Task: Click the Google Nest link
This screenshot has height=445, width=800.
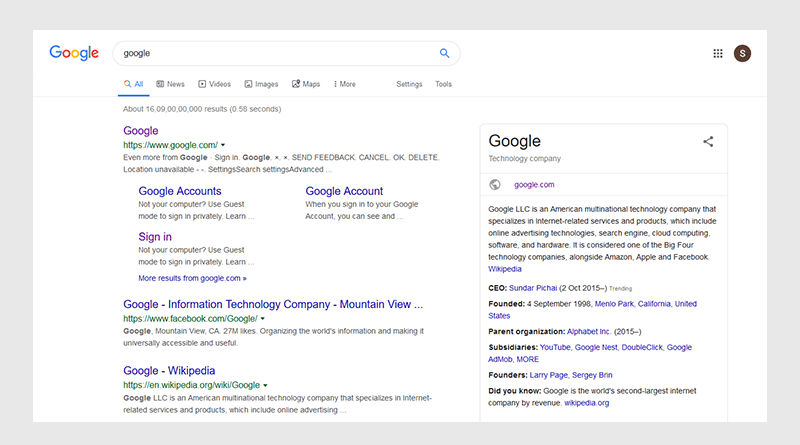Action: [x=596, y=347]
